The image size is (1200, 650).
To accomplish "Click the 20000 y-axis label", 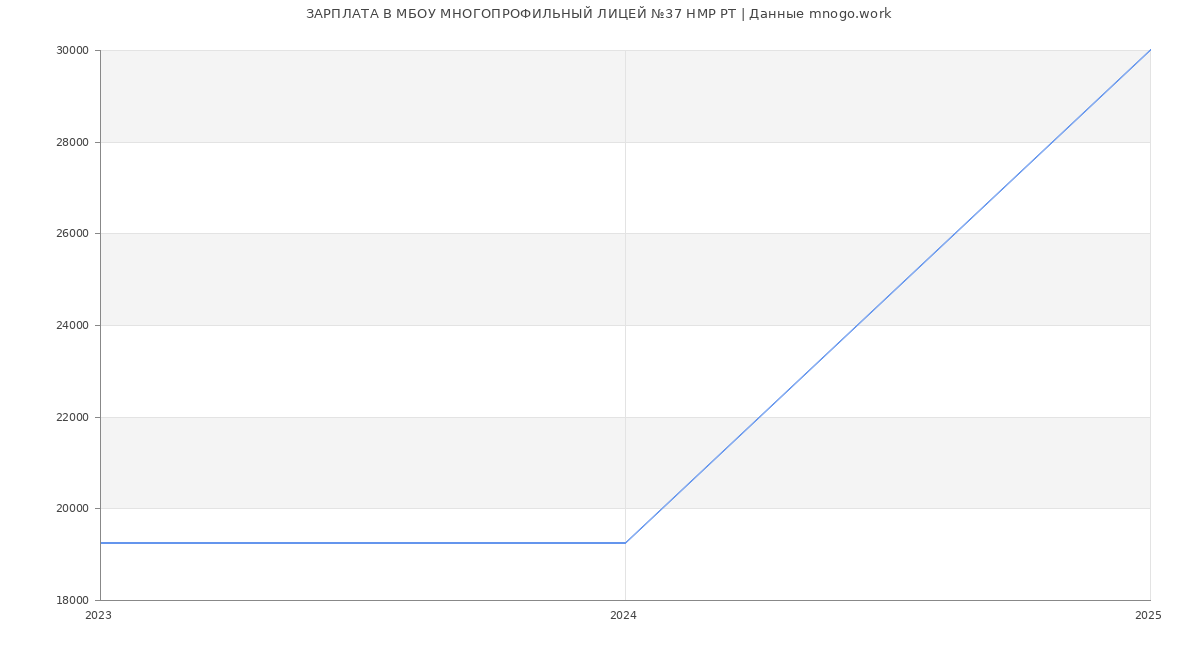I will [x=73, y=509].
